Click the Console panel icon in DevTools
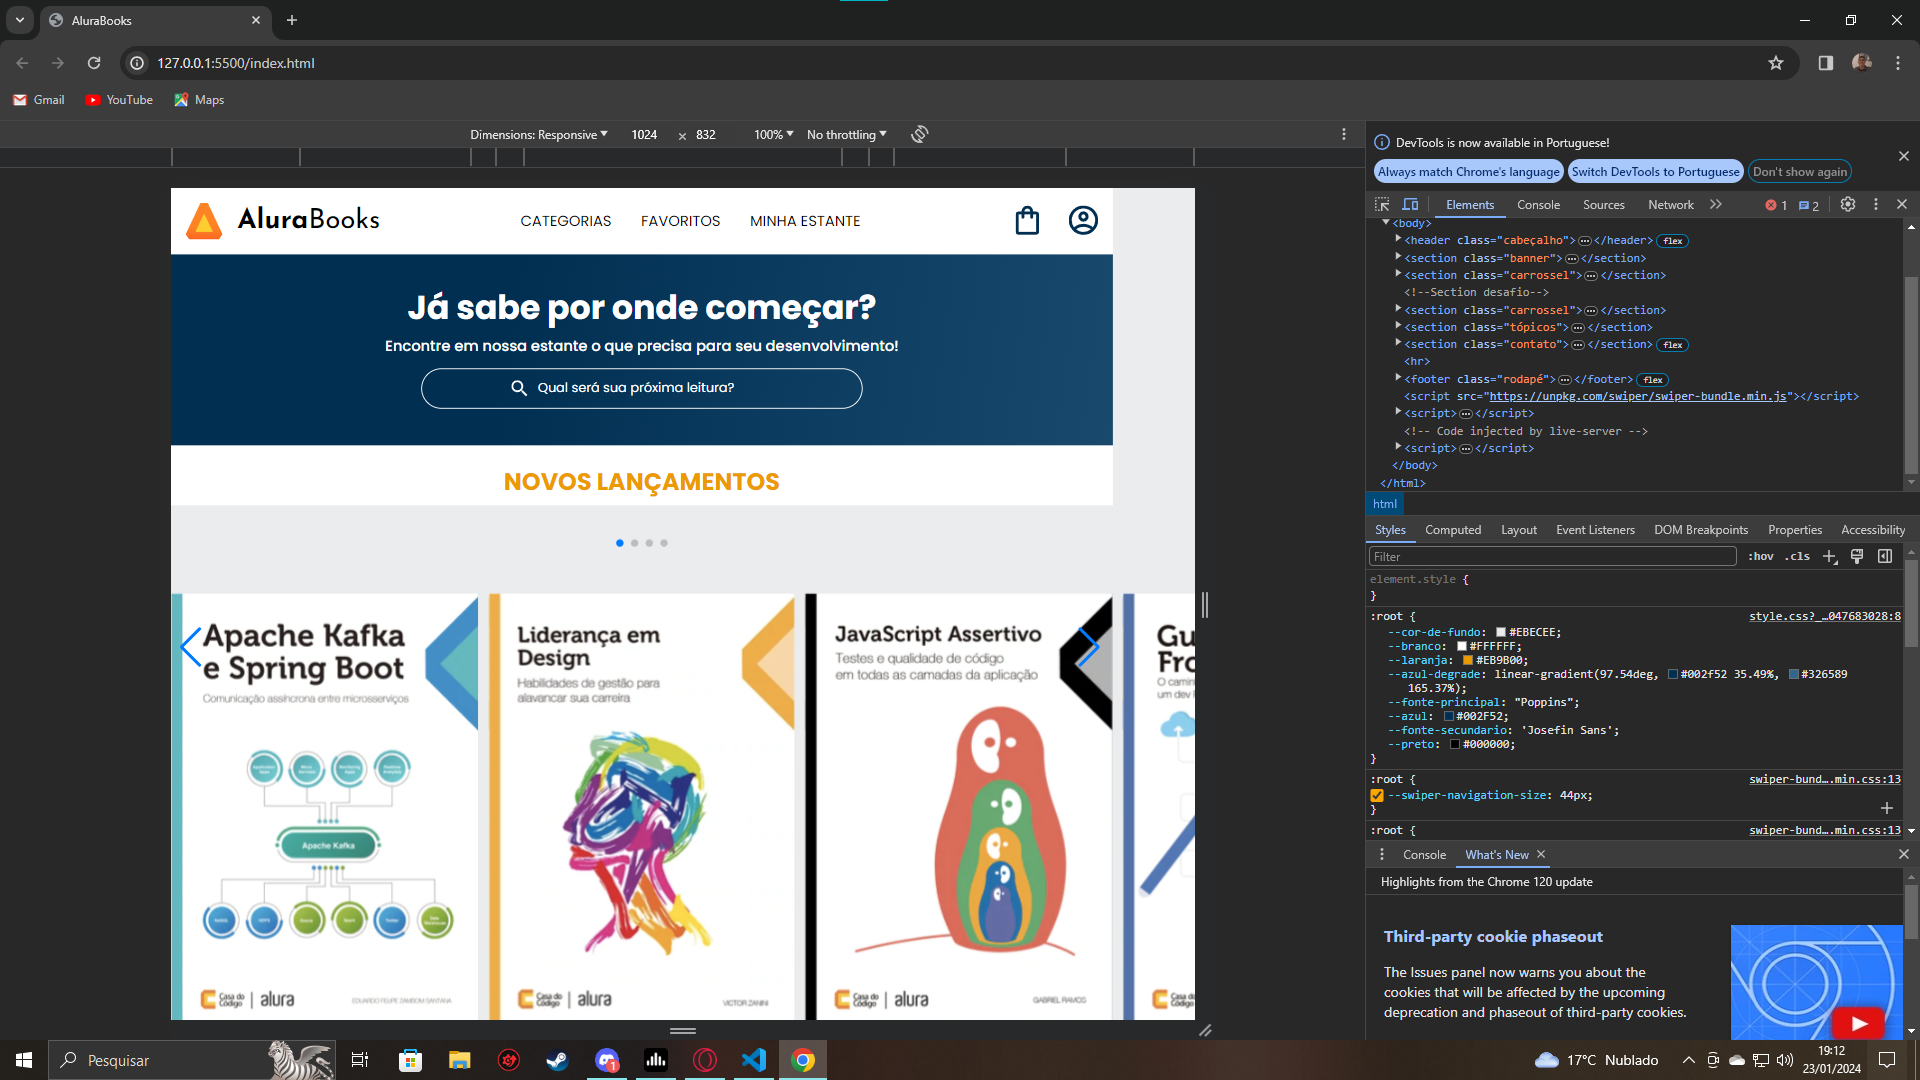This screenshot has width=1920, height=1080. tap(1538, 203)
